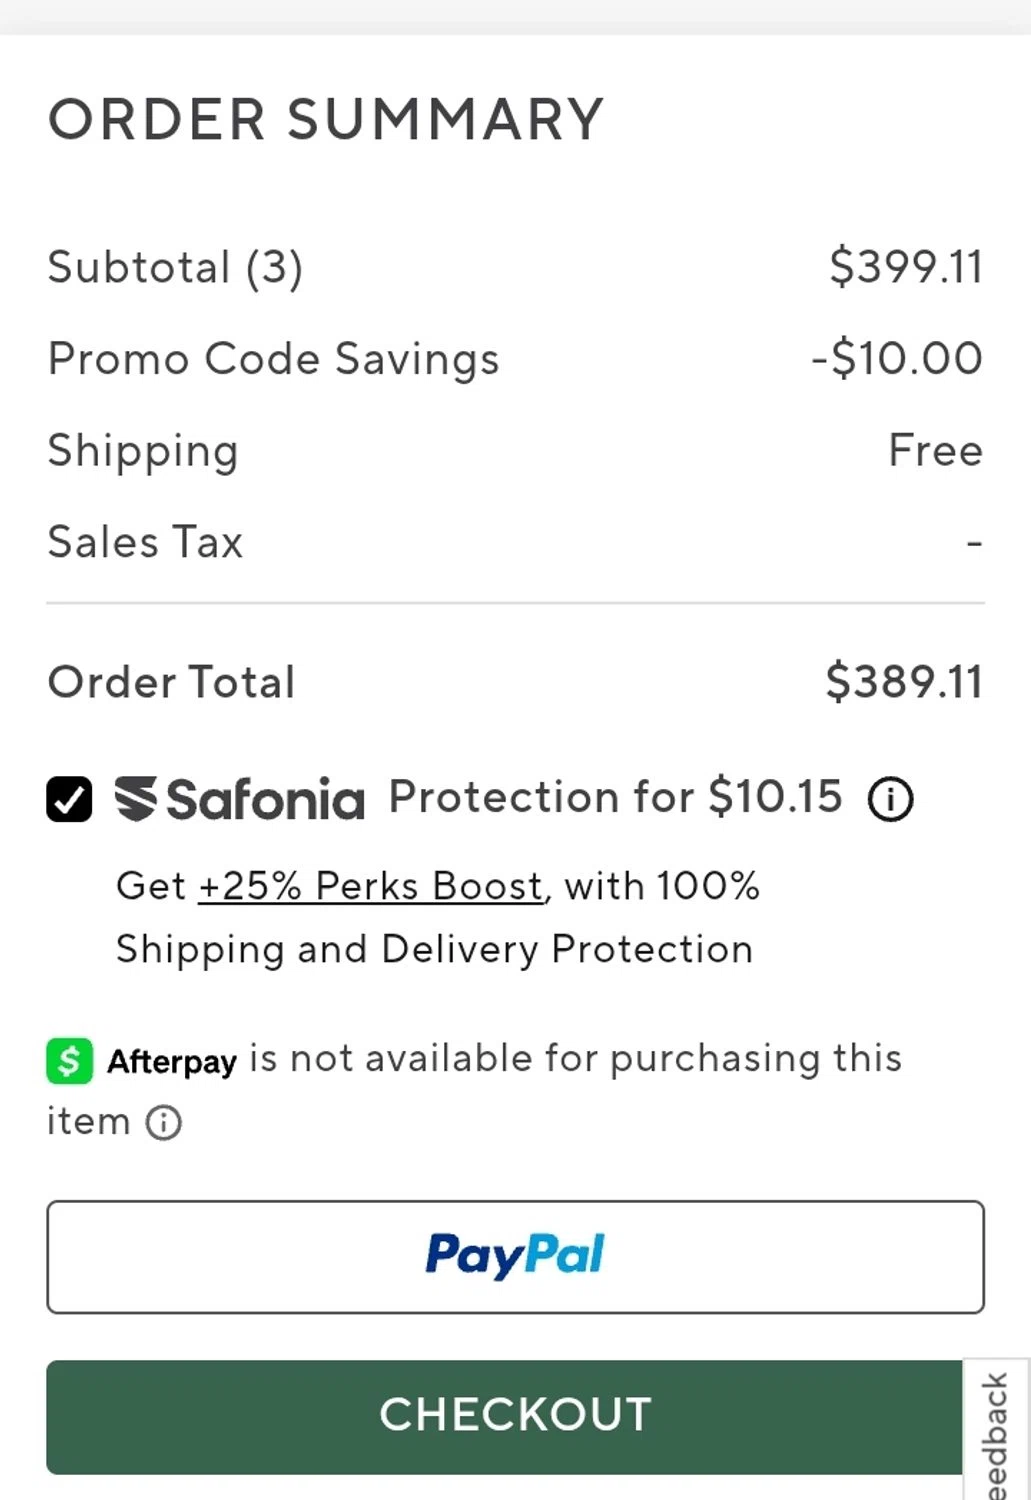
Task: Select the $389.11 order total amount
Action: (903, 683)
